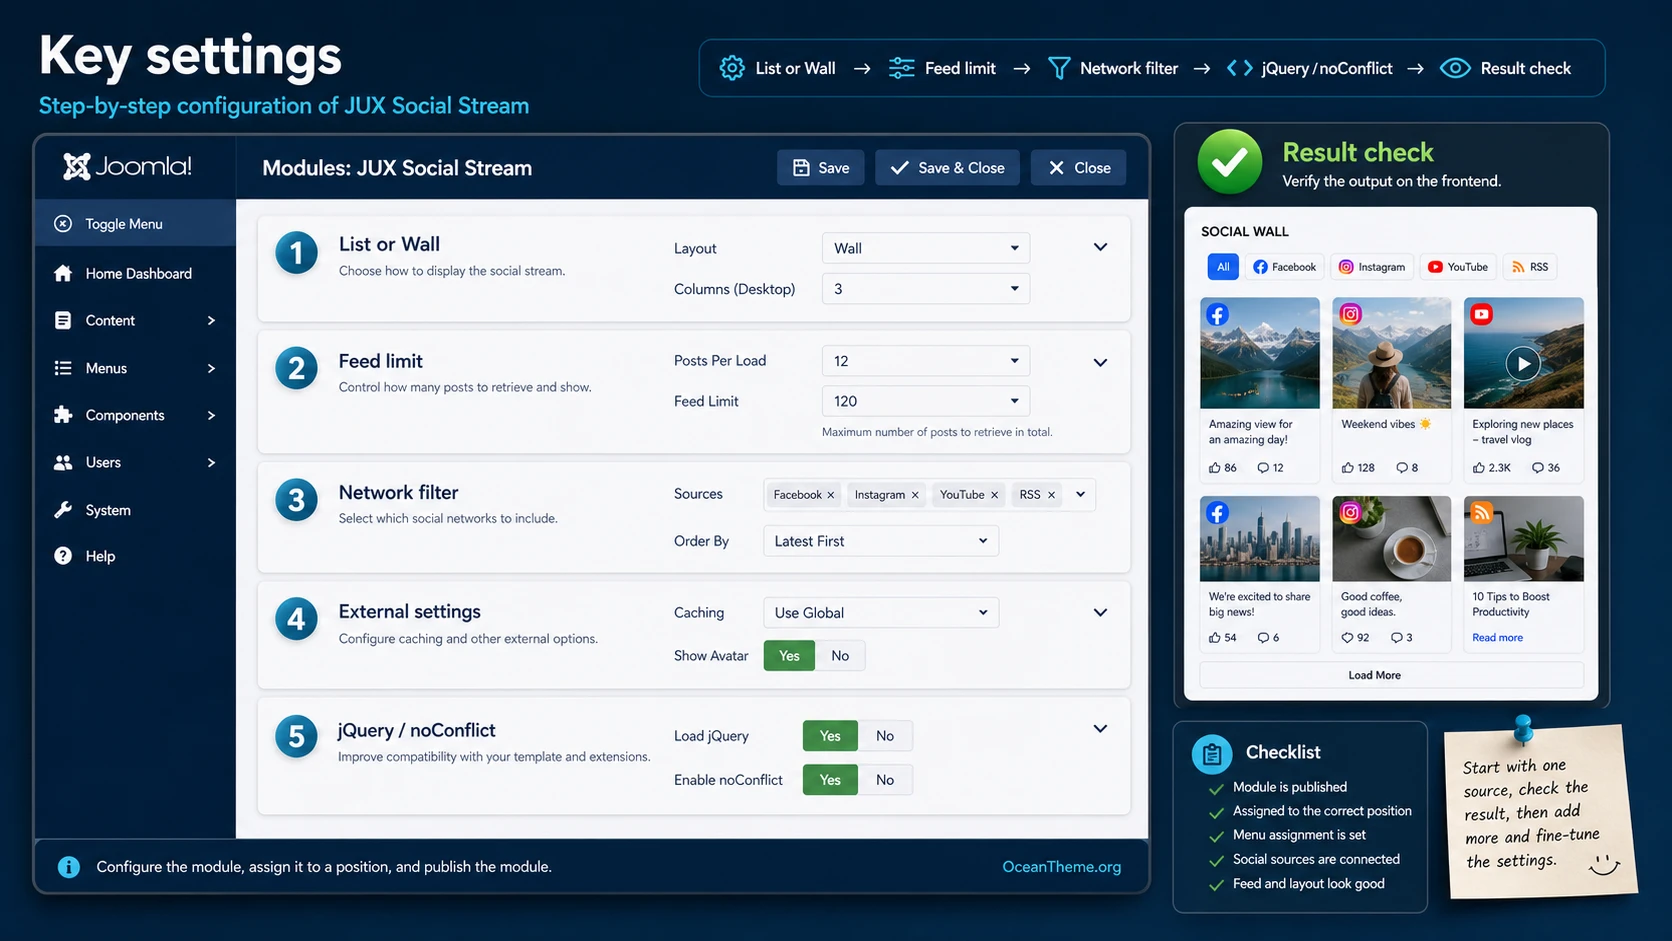
Task: Open the city skyline post thumbnail
Action: click(1259, 539)
